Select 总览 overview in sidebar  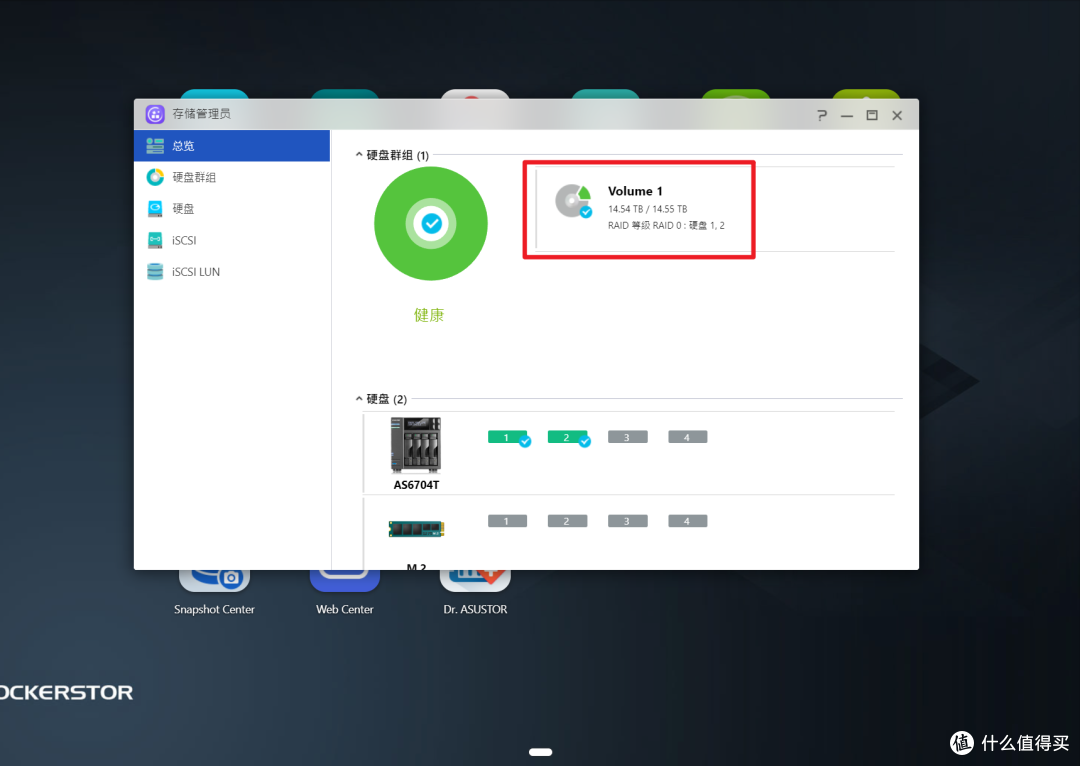(x=183, y=146)
